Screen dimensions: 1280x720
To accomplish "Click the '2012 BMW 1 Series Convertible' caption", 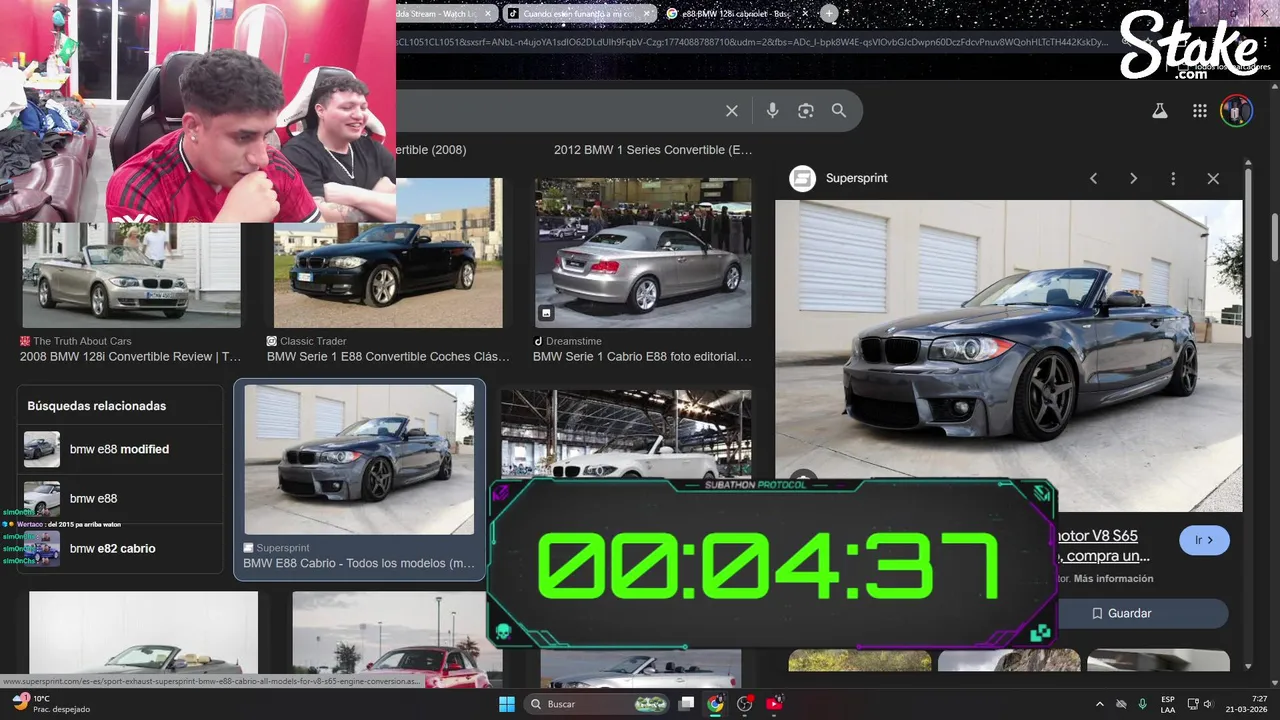I will click(653, 150).
